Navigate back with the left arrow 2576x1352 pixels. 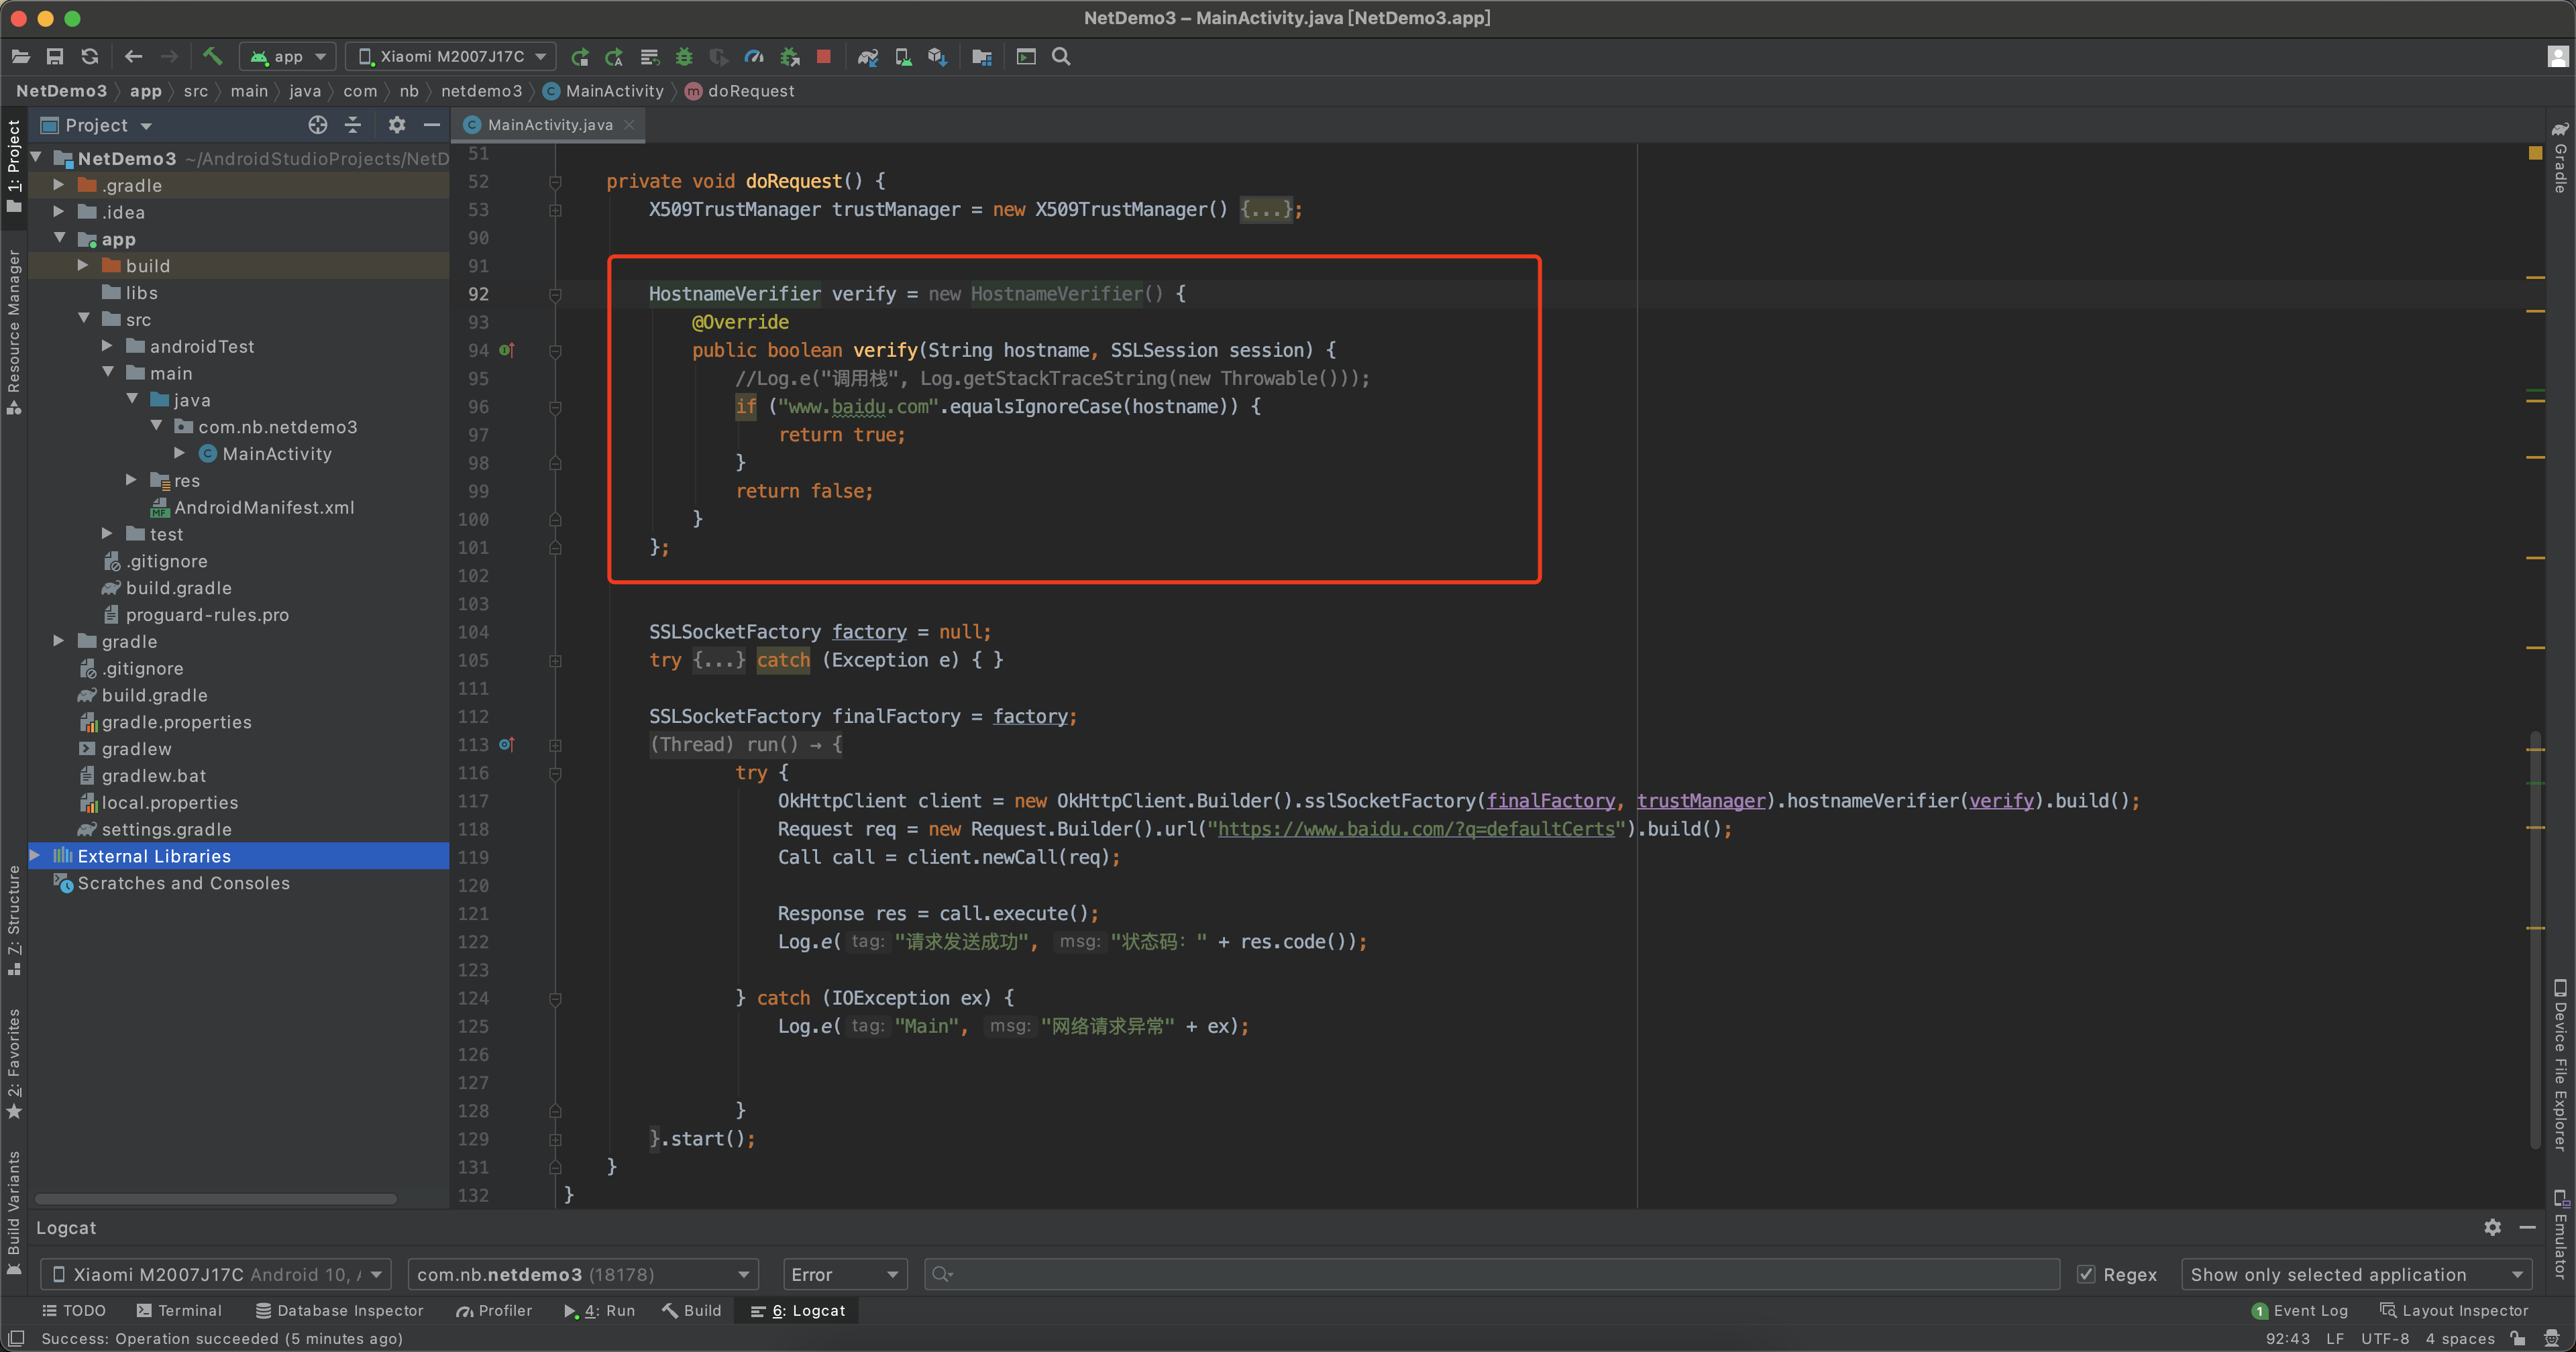coord(133,57)
